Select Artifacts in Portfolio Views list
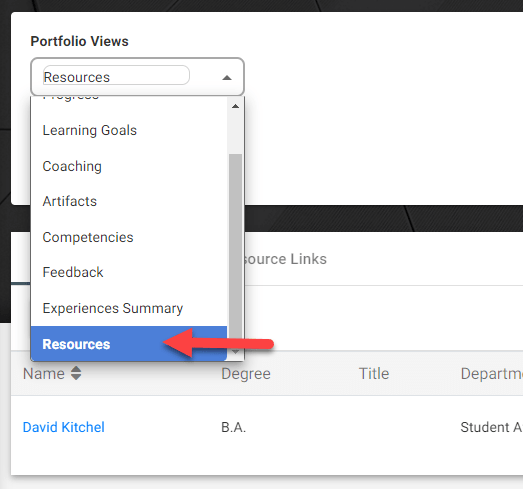The height and width of the screenshot is (489, 523). click(129, 201)
